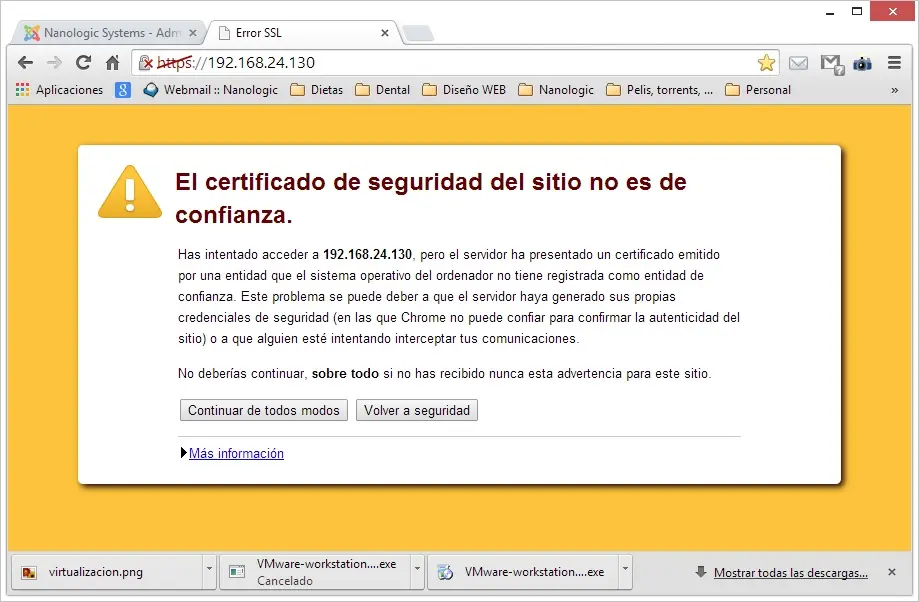Click the yellow warning triangle icon
Screen dimensions: 919x602
(130, 192)
